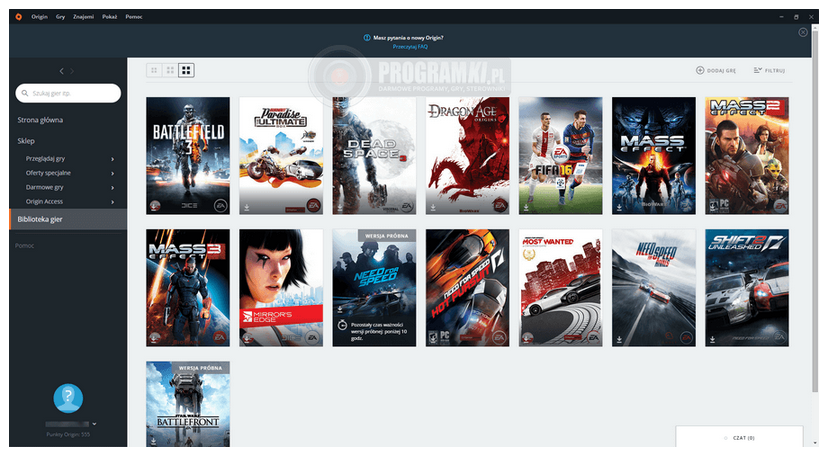Dismiss the new Origin banner
The height and width of the screenshot is (454, 823).
[803, 32]
